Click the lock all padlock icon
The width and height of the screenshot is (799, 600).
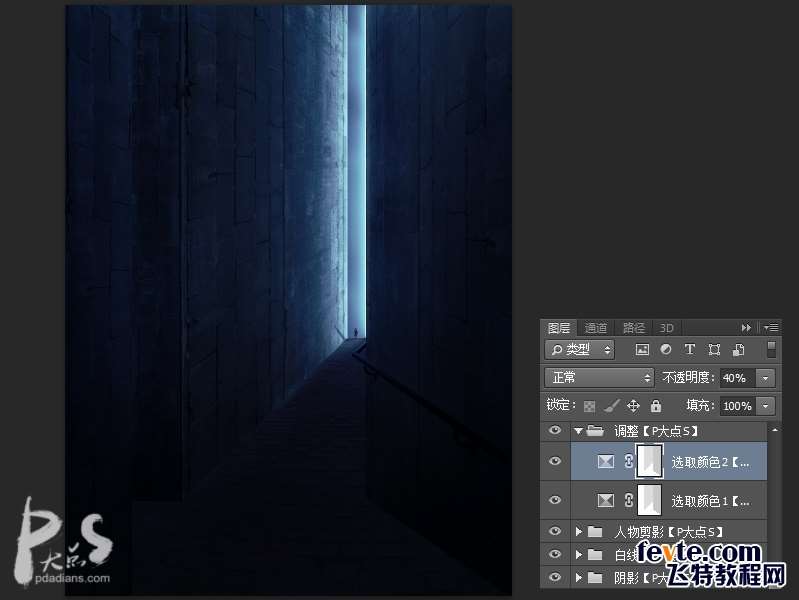click(656, 406)
